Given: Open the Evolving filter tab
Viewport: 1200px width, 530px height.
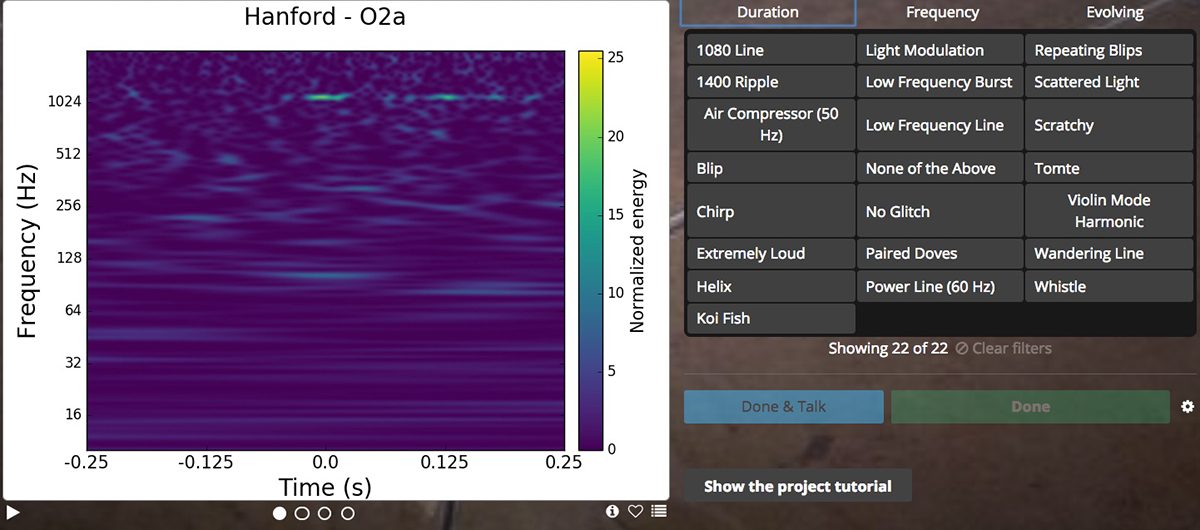Looking at the screenshot, I should pos(1114,13).
